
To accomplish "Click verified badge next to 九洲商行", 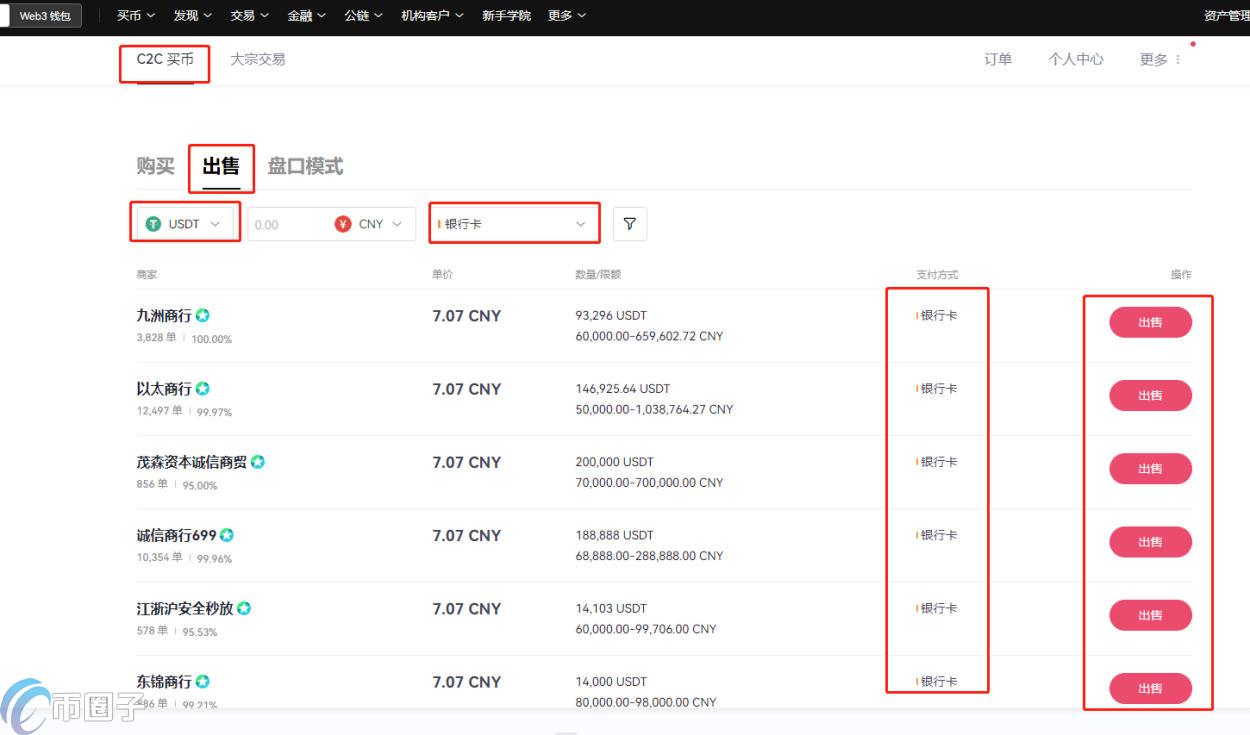I will point(203,316).
